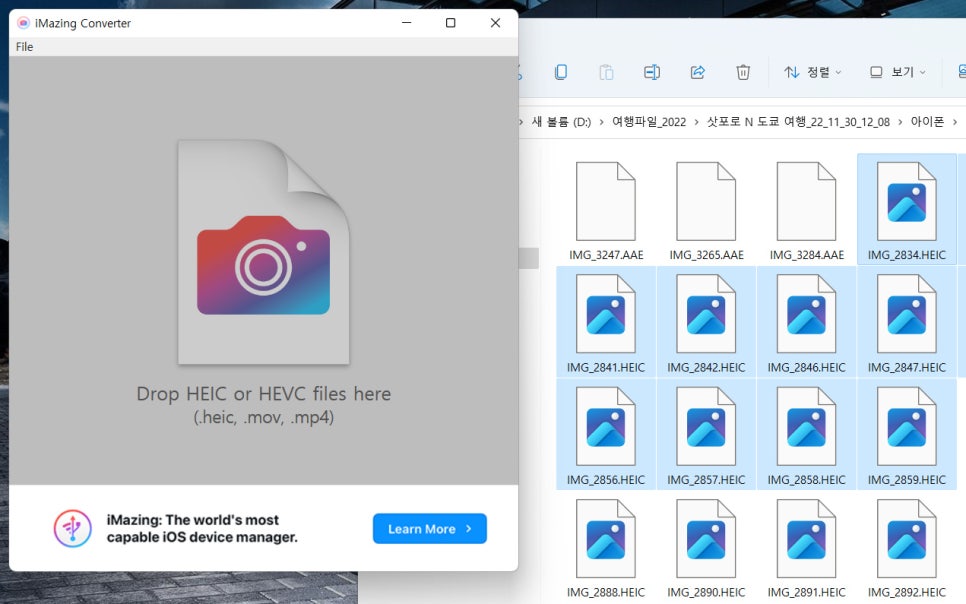Click the share icon in Explorer toolbar
This screenshot has width=966, height=604.
(697, 72)
